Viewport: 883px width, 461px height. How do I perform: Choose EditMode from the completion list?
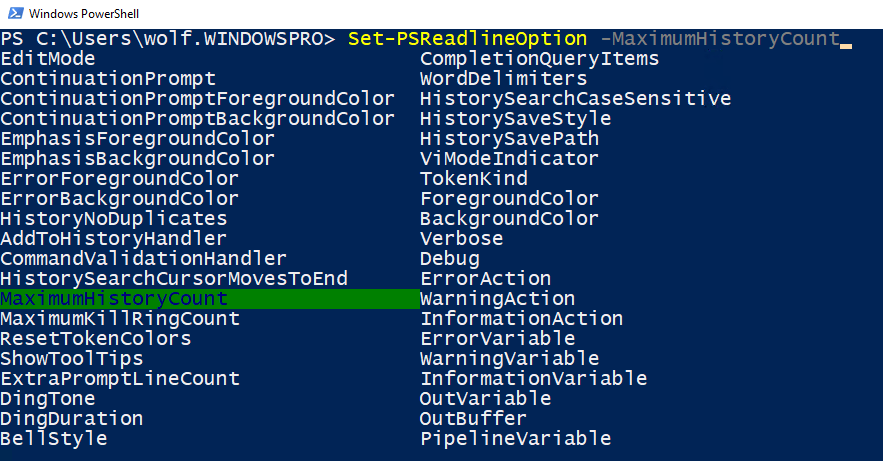(48, 59)
